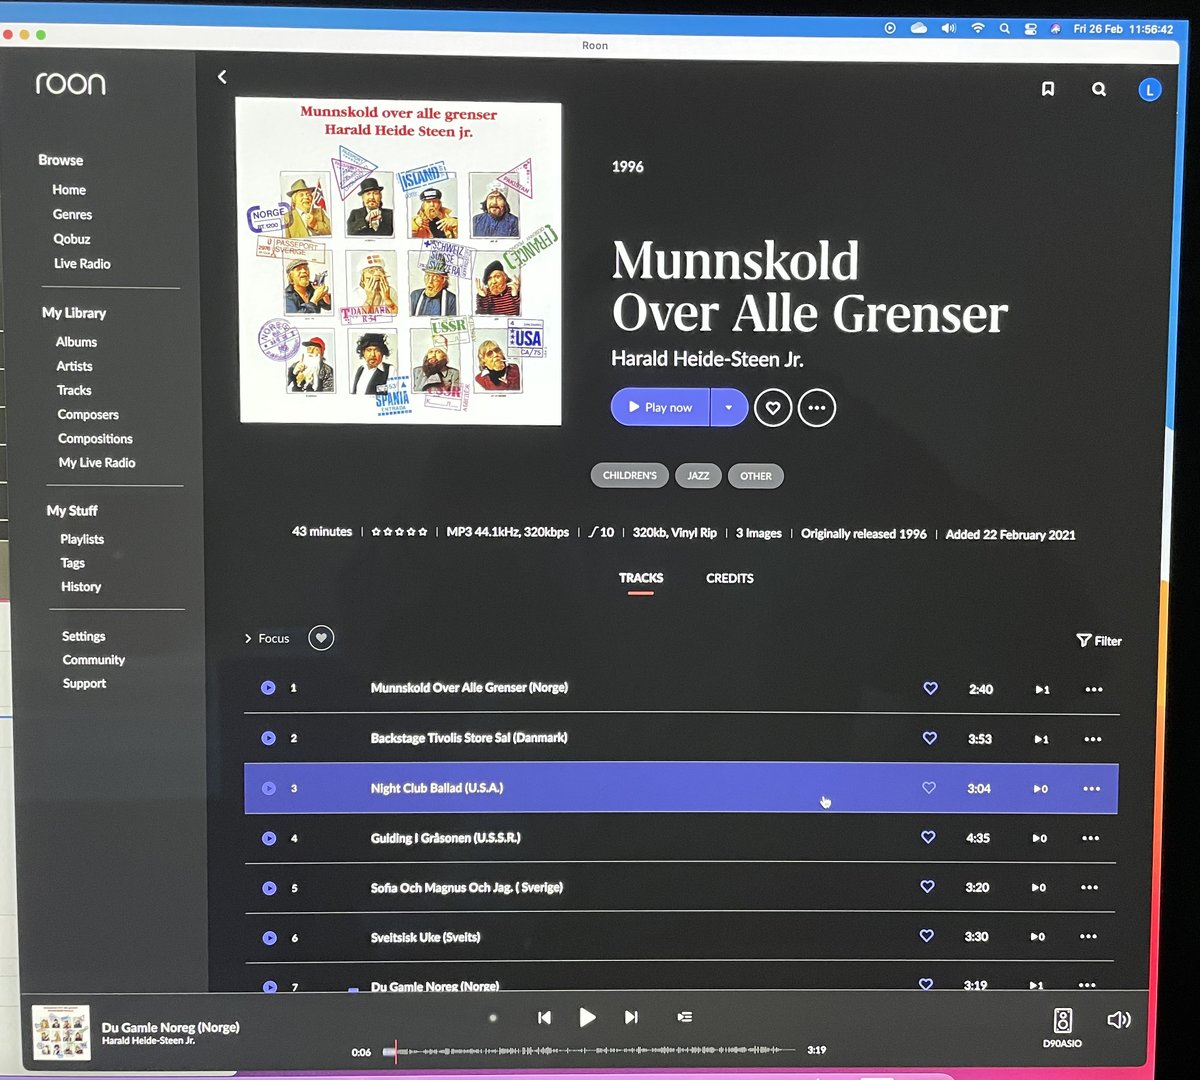
Task: Open Settings in sidebar
Action: (x=83, y=636)
